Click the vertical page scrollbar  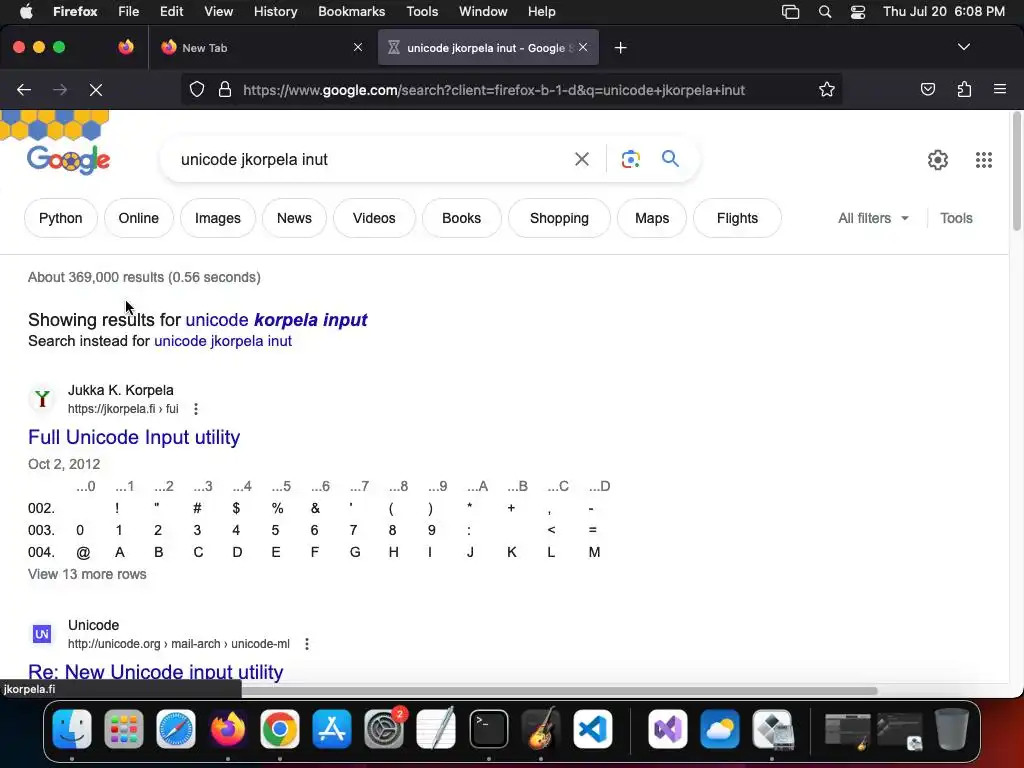[x=1016, y=171]
